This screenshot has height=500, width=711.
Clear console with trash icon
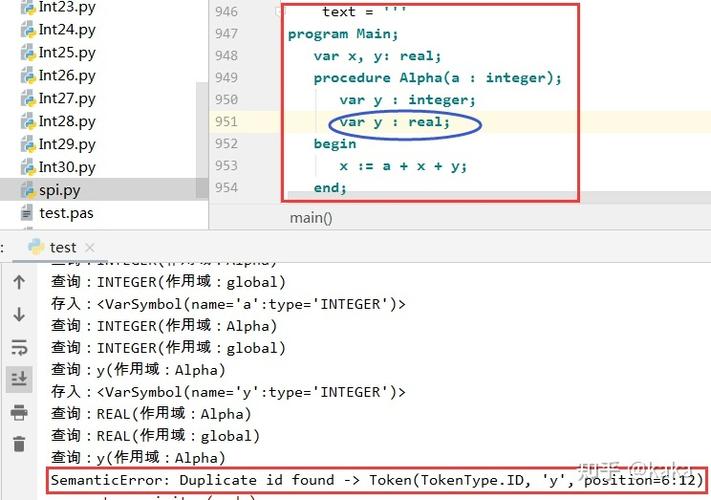point(19,444)
